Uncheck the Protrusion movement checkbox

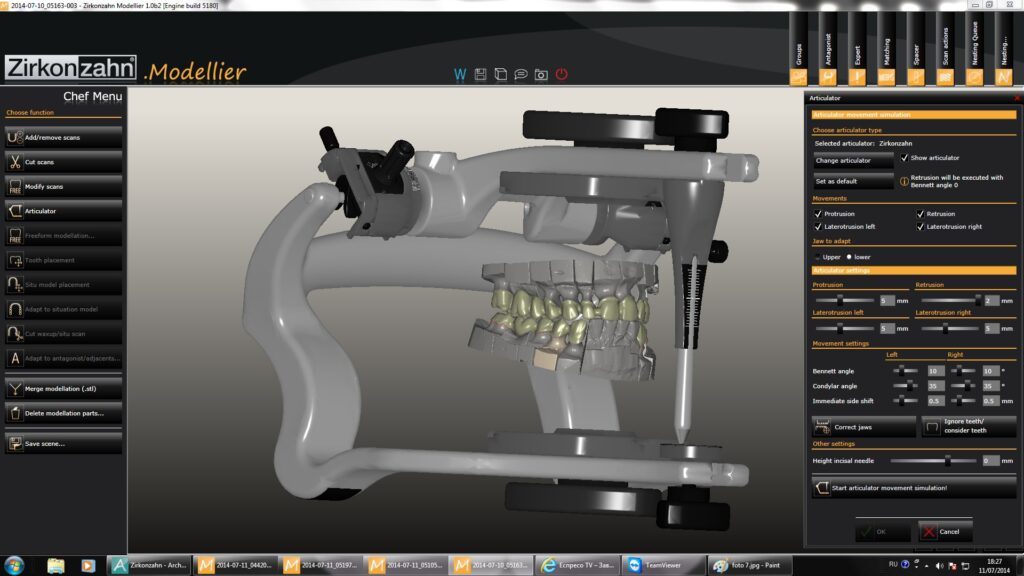[818, 214]
